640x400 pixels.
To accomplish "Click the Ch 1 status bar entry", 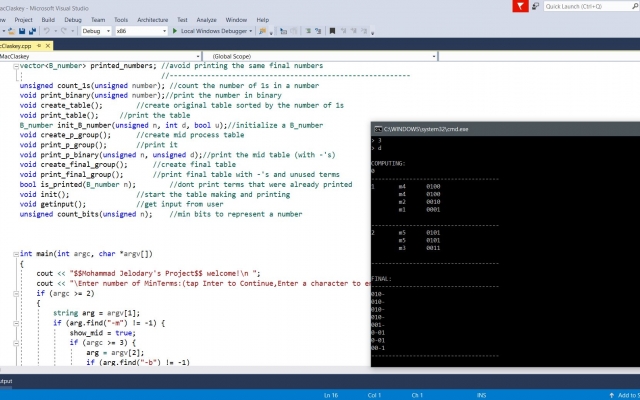I will coord(417,395).
